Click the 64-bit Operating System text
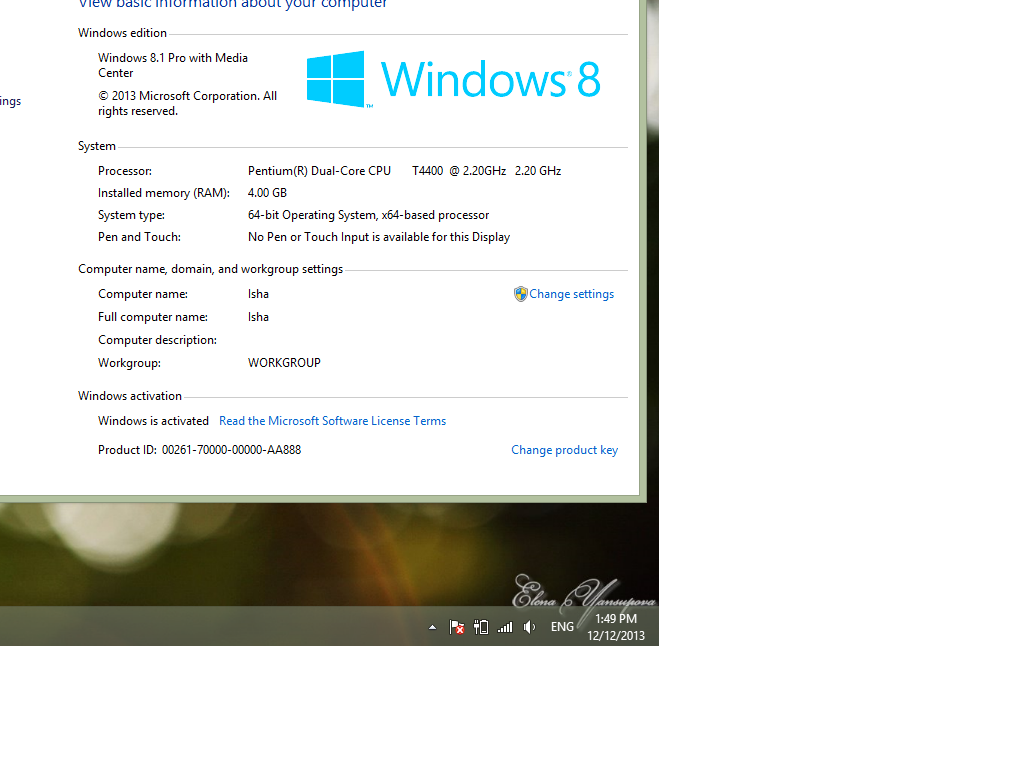 point(368,215)
